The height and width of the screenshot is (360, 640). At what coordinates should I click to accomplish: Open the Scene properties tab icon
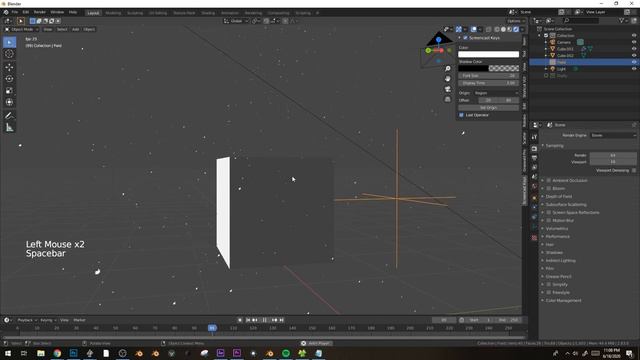click(x=534, y=177)
